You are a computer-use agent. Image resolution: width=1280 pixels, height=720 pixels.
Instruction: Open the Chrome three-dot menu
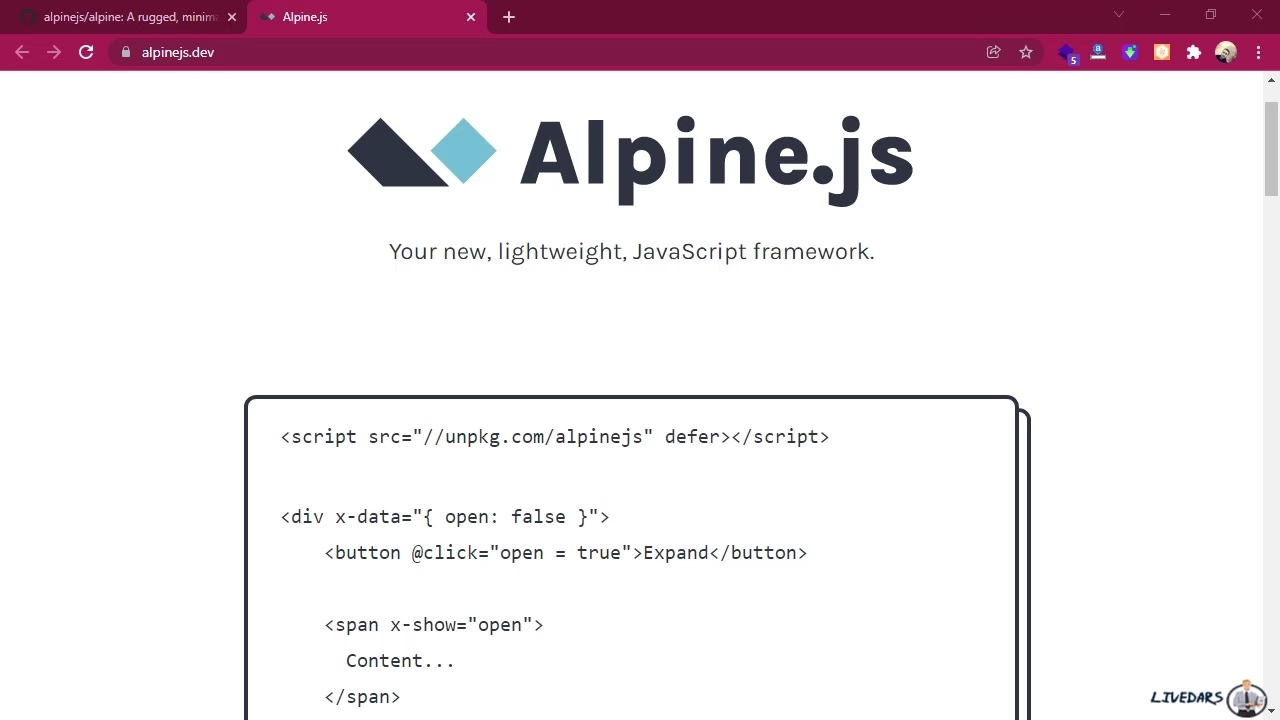(x=1258, y=52)
